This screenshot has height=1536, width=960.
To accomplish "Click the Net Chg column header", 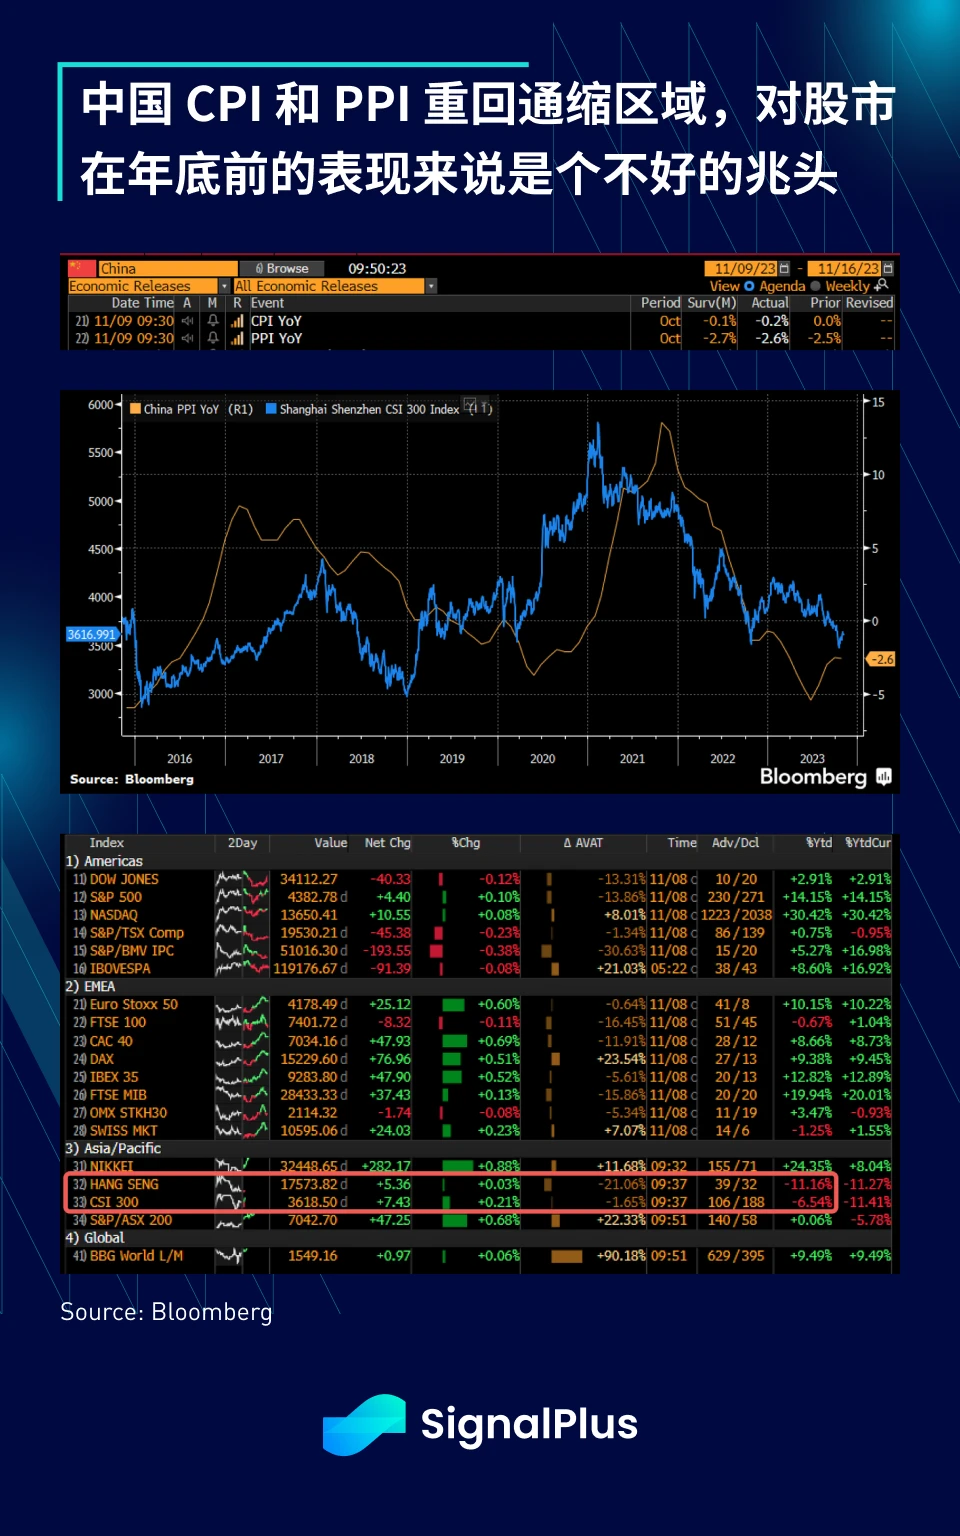I will [388, 843].
